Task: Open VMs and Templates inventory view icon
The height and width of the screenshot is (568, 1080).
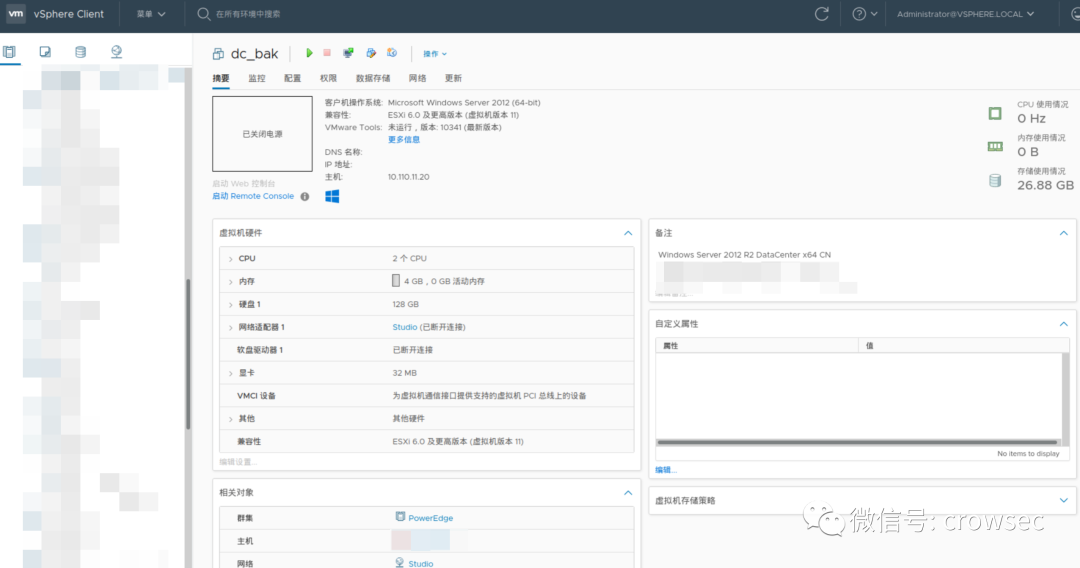Action: [45, 52]
